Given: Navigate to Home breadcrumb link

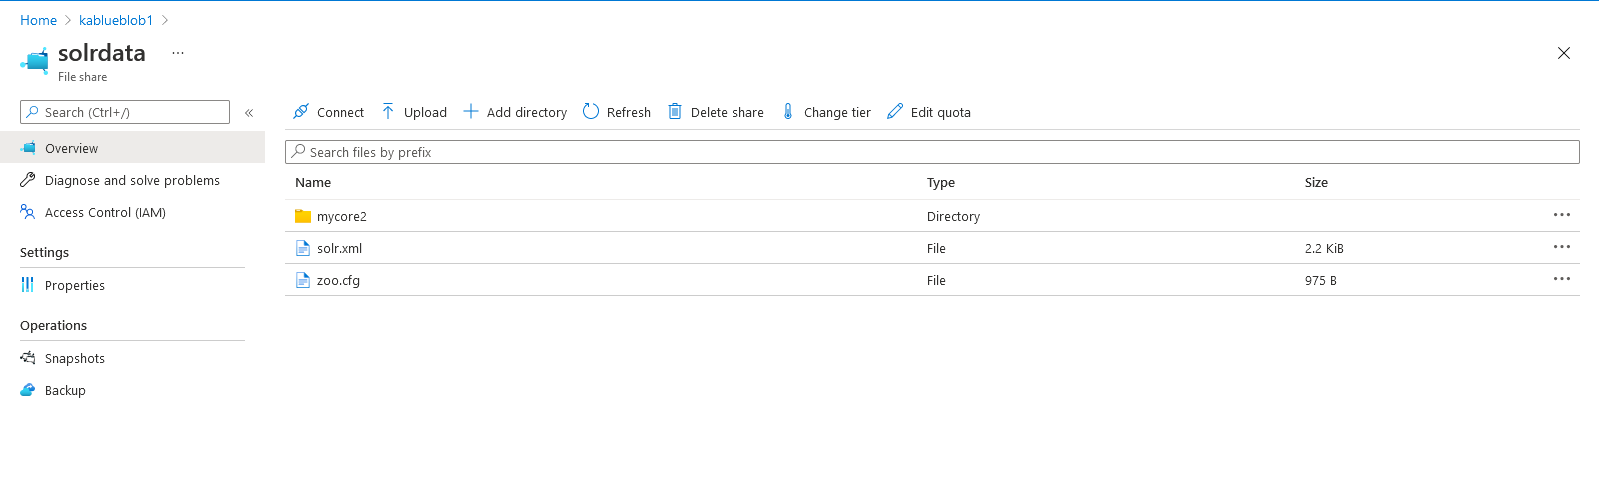Looking at the screenshot, I should (38, 20).
